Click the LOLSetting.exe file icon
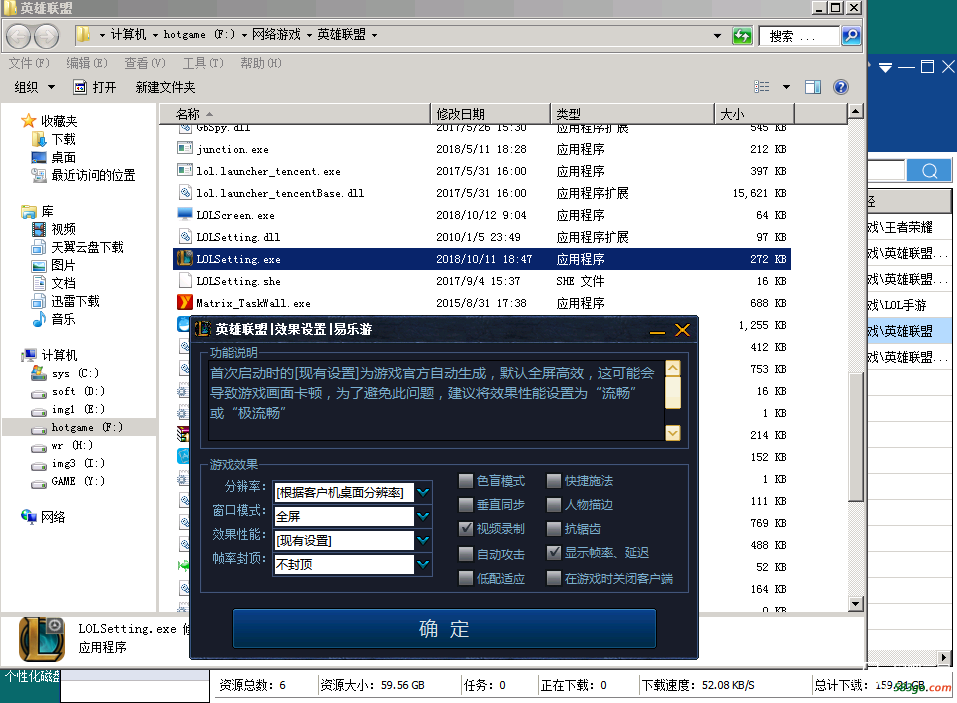The height and width of the screenshot is (703, 957). pos(184,259)
